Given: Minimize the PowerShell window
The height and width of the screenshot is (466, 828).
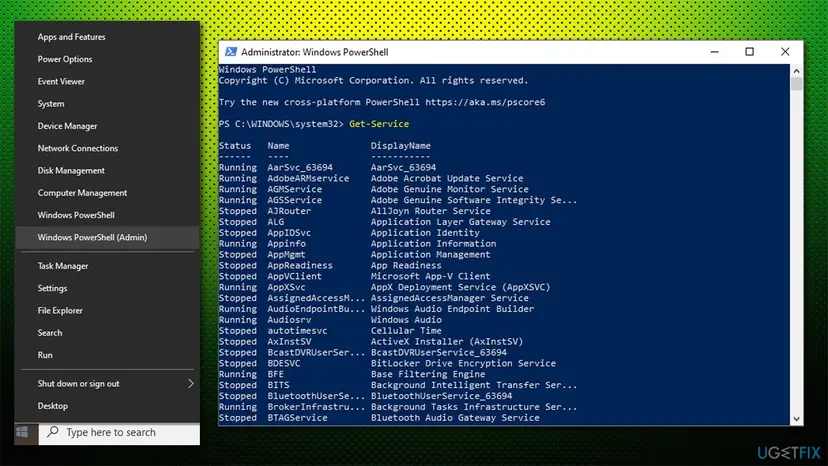Looking at the screenshot, I should point(714,52).
